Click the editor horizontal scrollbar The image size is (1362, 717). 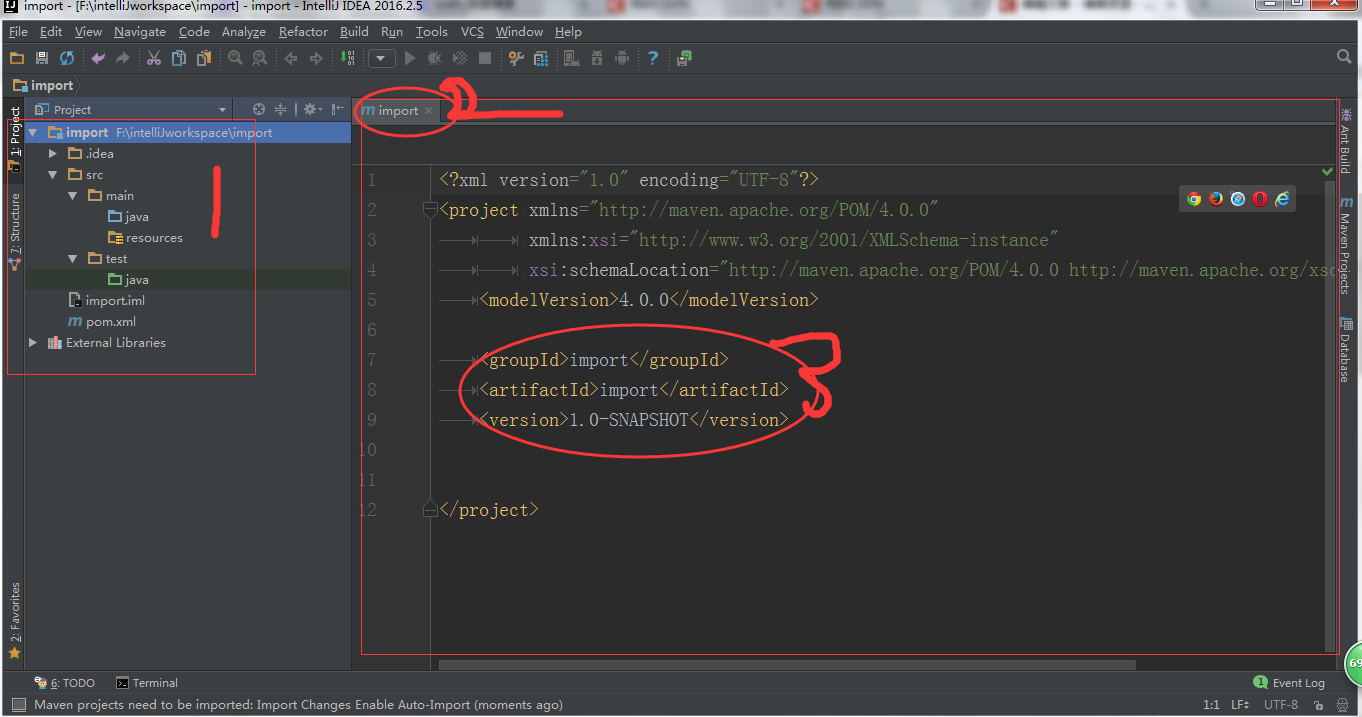(786, 665)
